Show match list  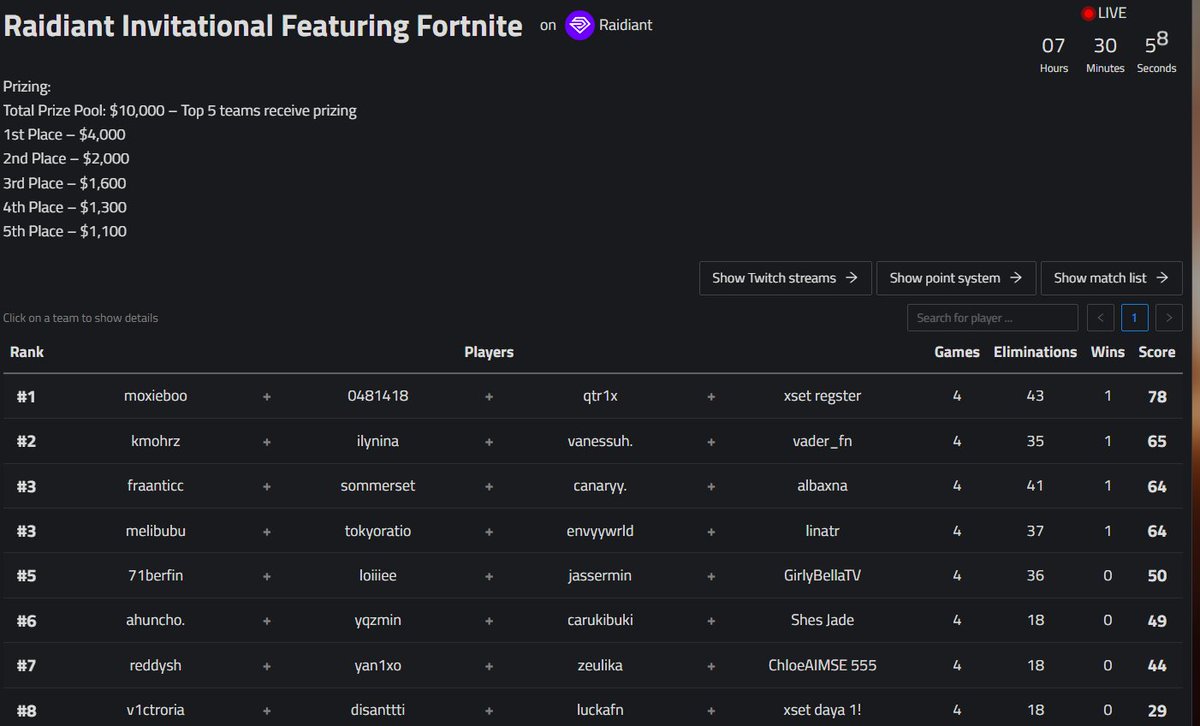(x=1111, y=278)
